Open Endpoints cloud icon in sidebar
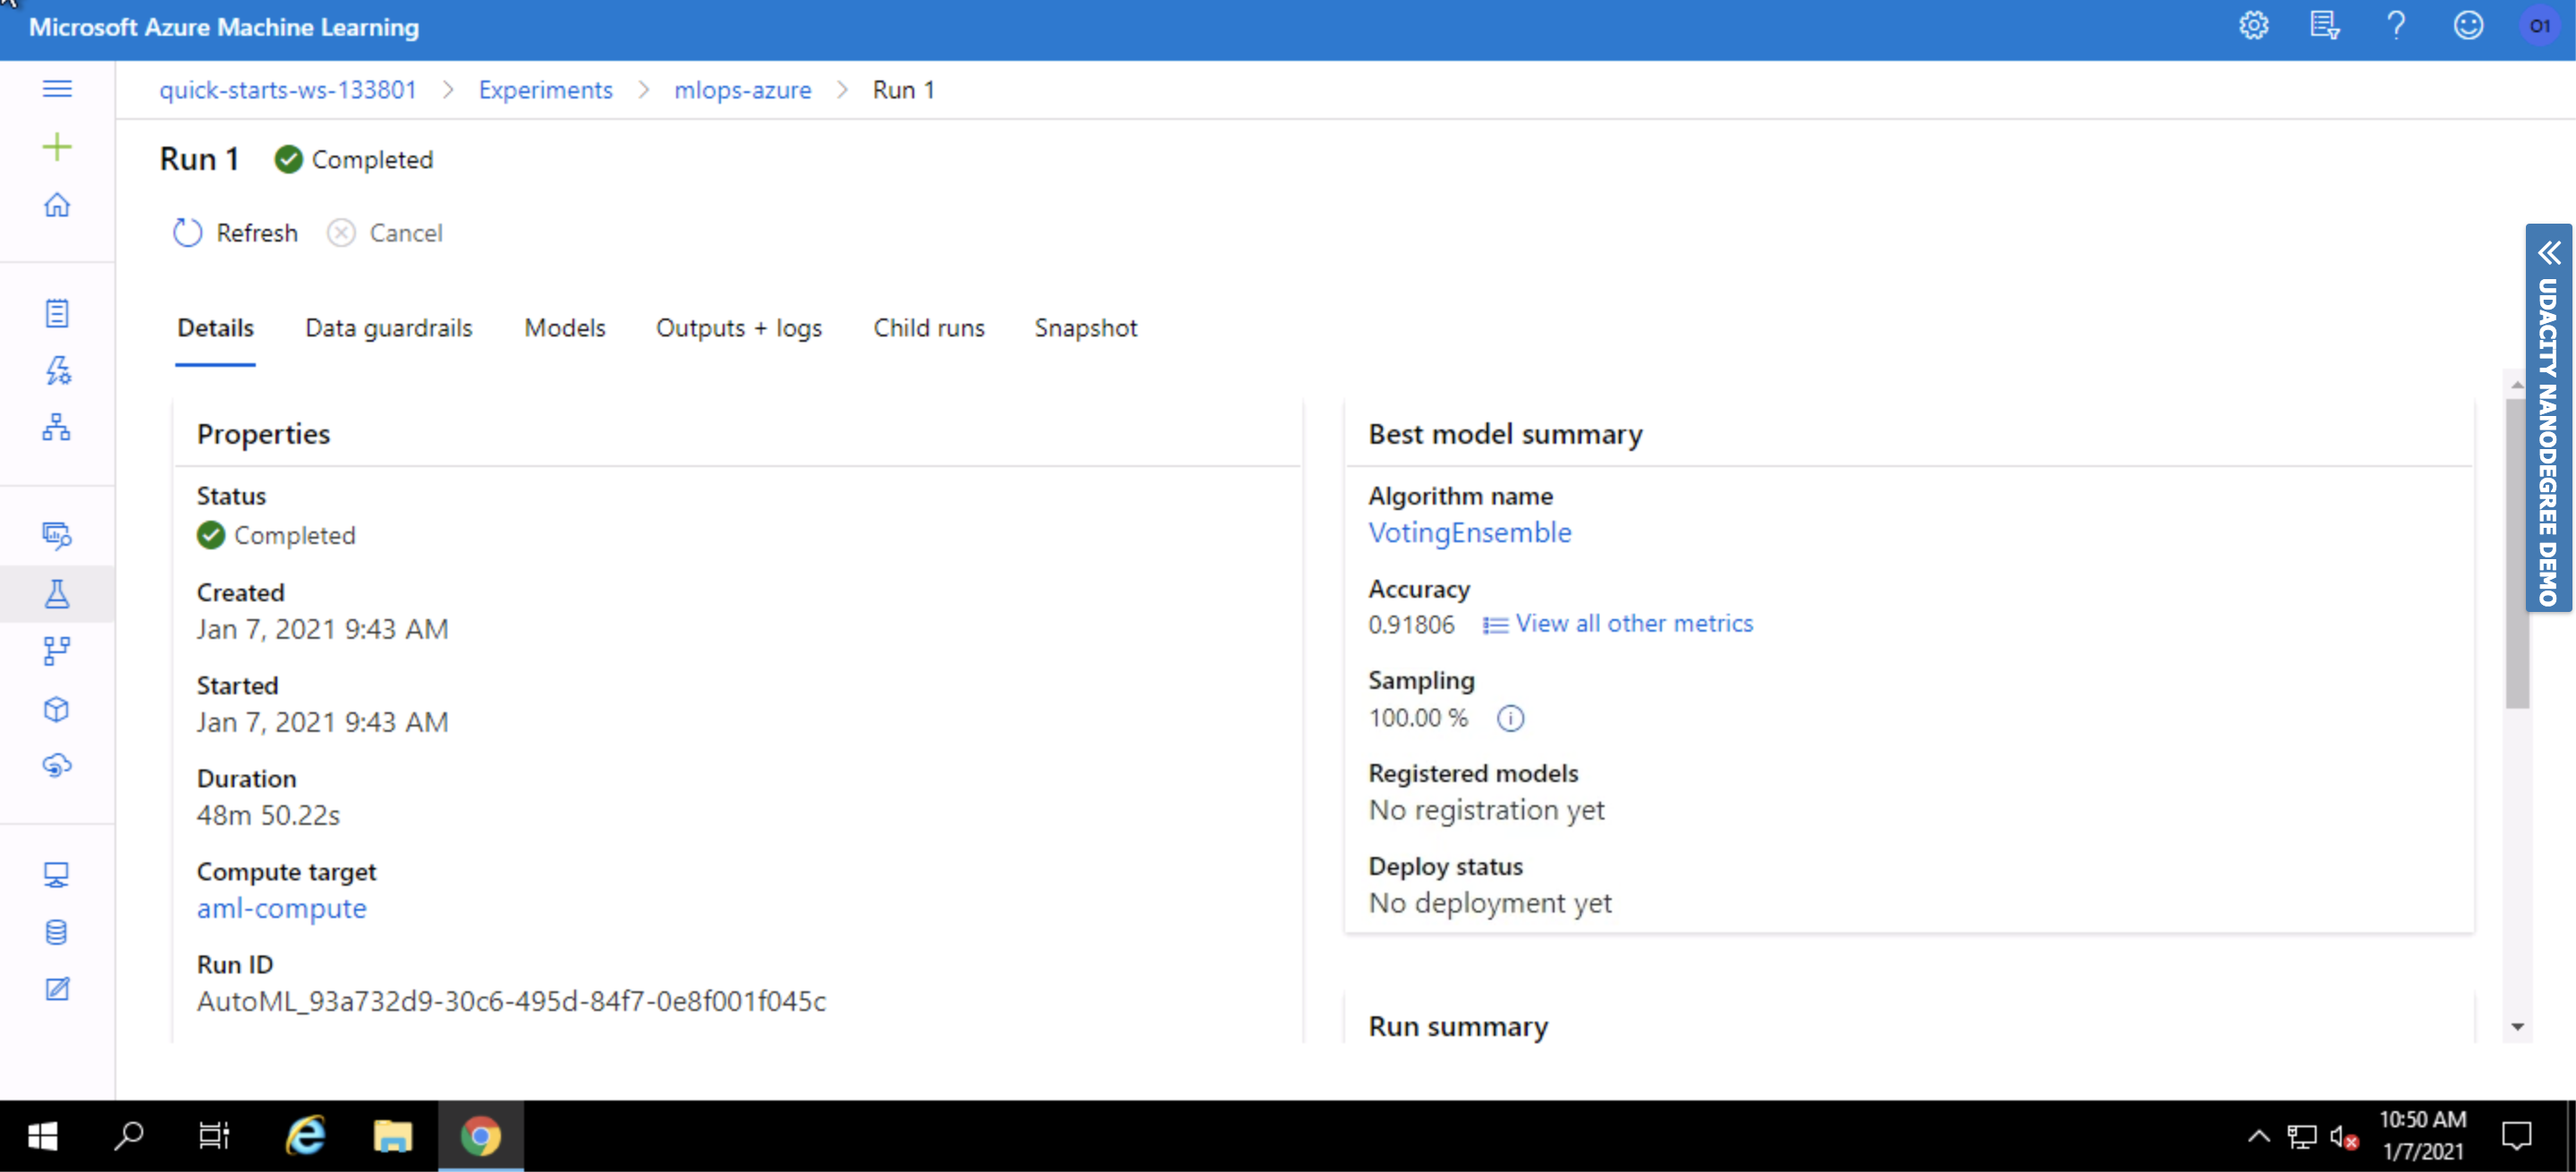Screen dimensions: 2576x1172 click(x=57, y=766)
